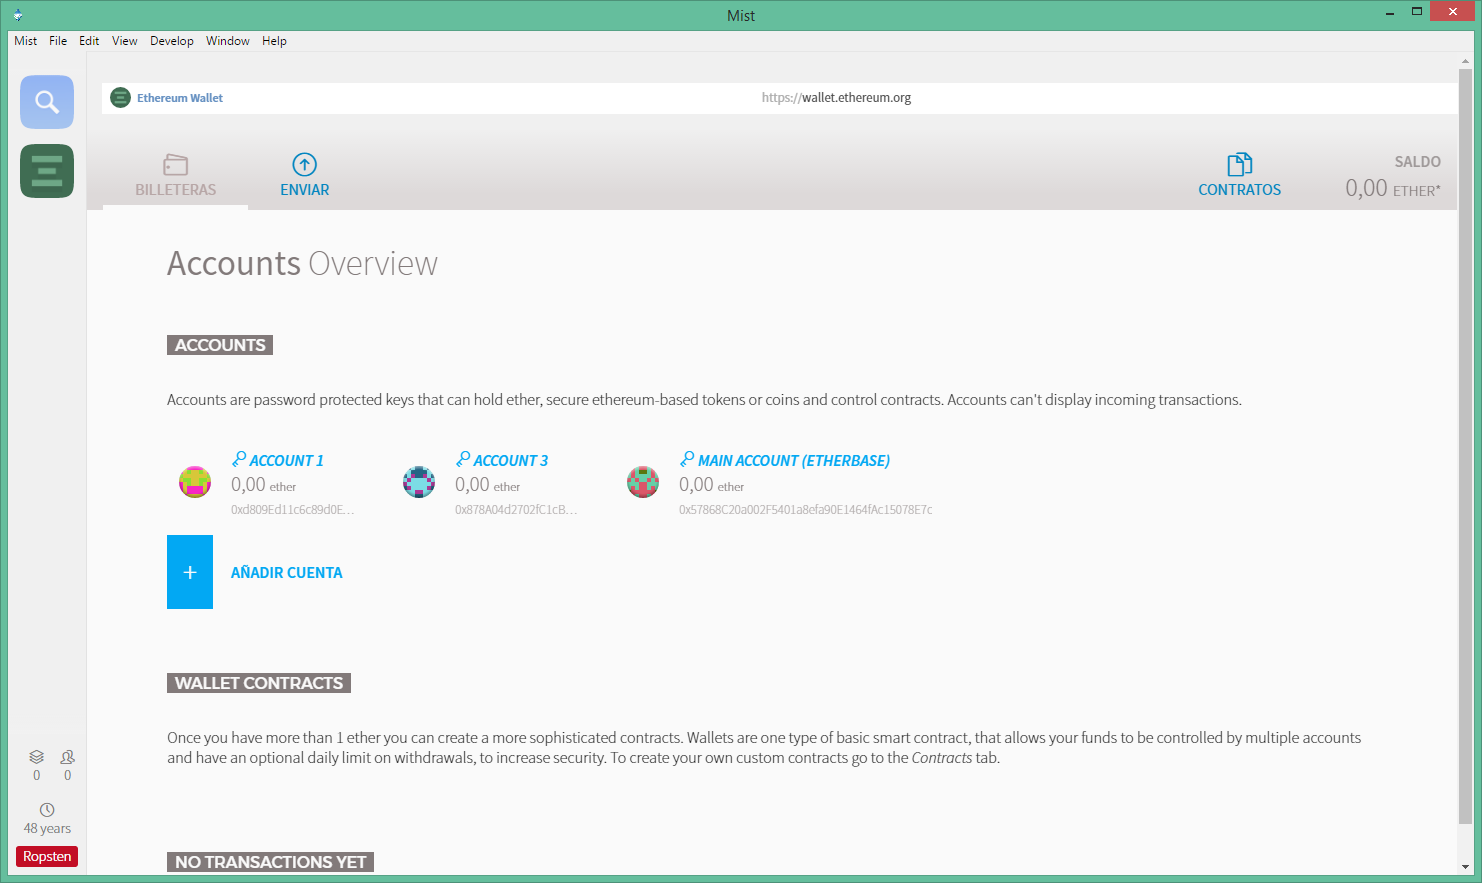Screen dimensions: 1482x883
Task: Click Account 3 balance 0,00 ether
Action: click(x=488, y=485)
